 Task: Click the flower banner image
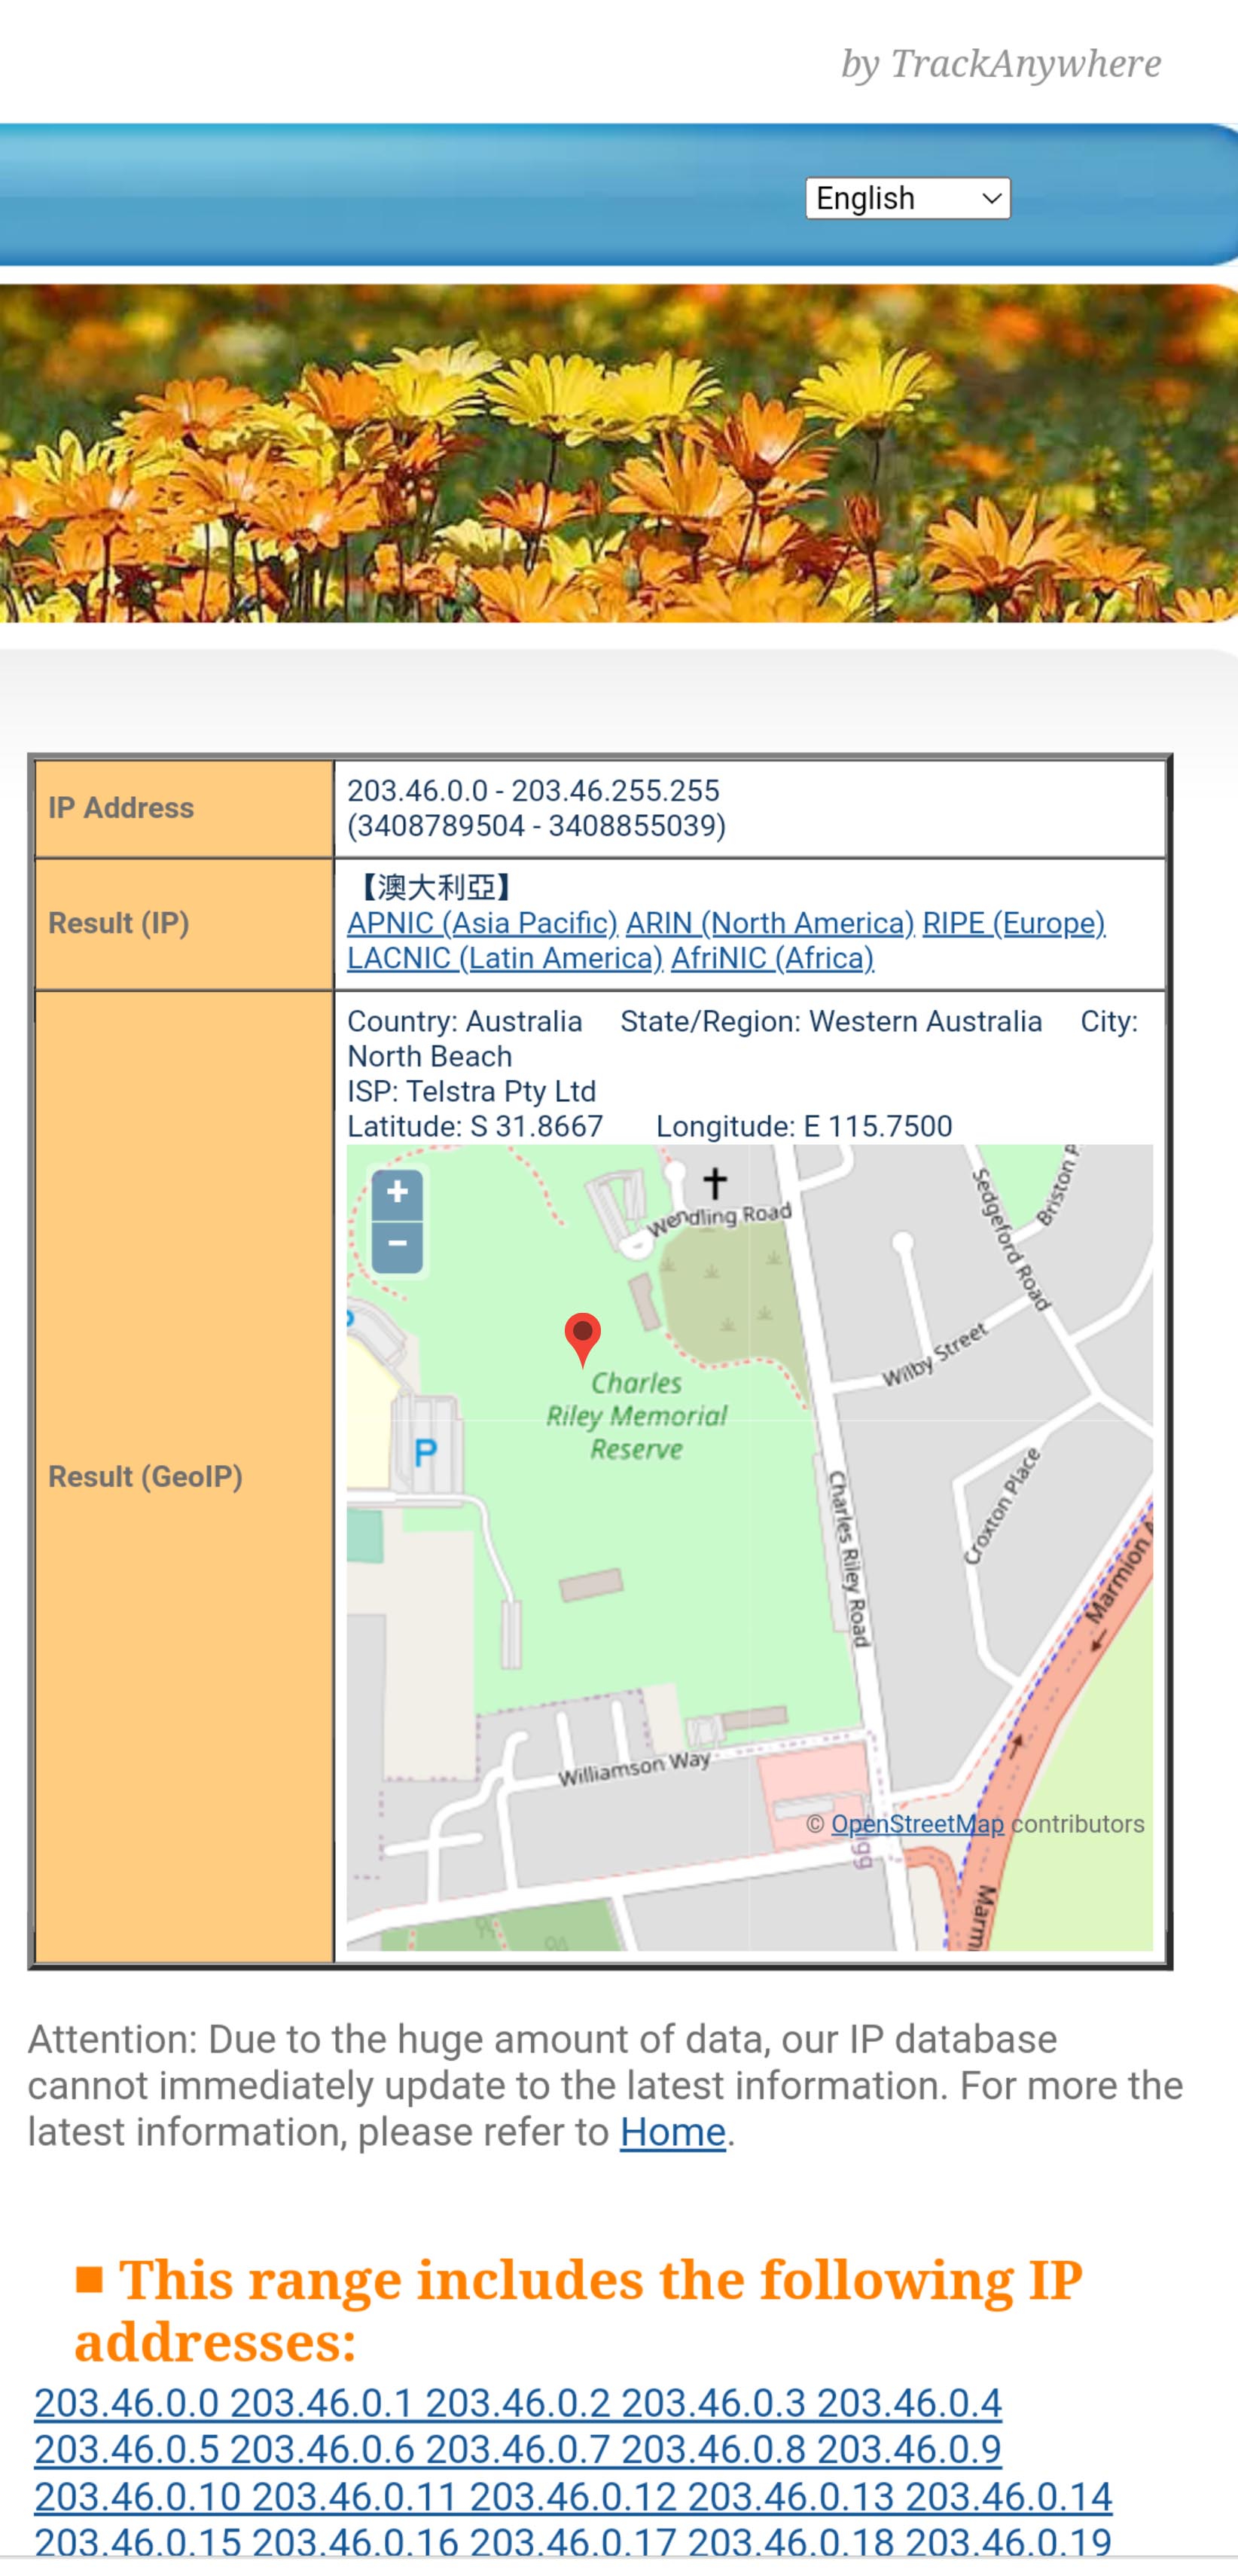[619, 454]
